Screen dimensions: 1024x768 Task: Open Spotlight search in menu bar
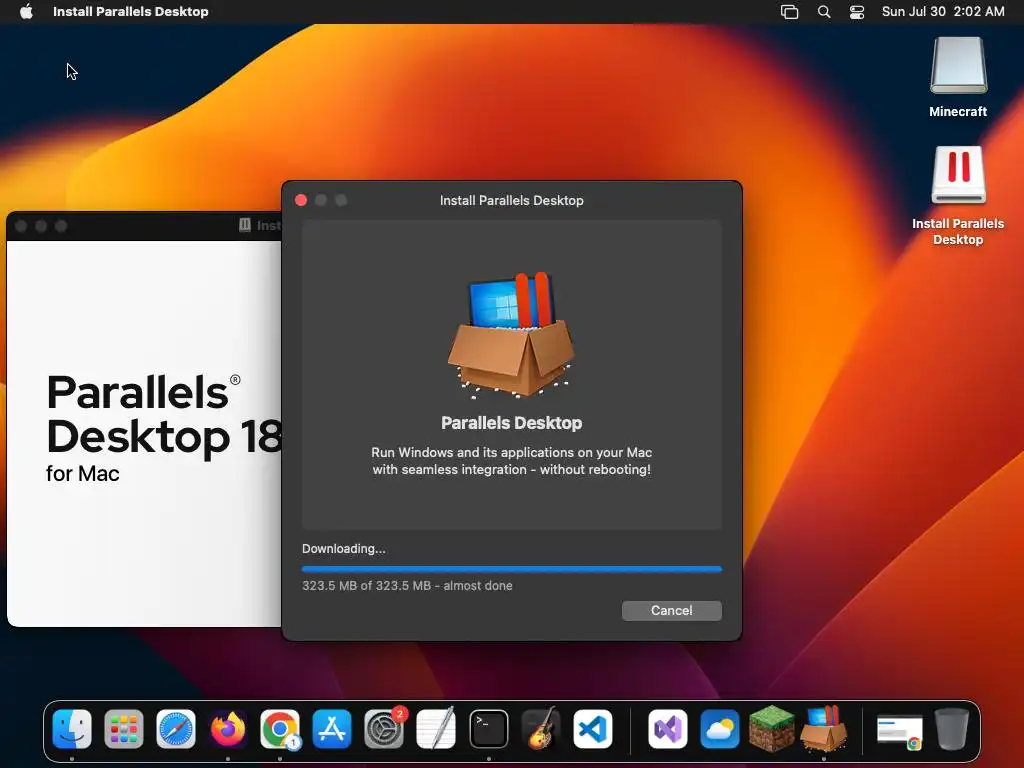824,12
